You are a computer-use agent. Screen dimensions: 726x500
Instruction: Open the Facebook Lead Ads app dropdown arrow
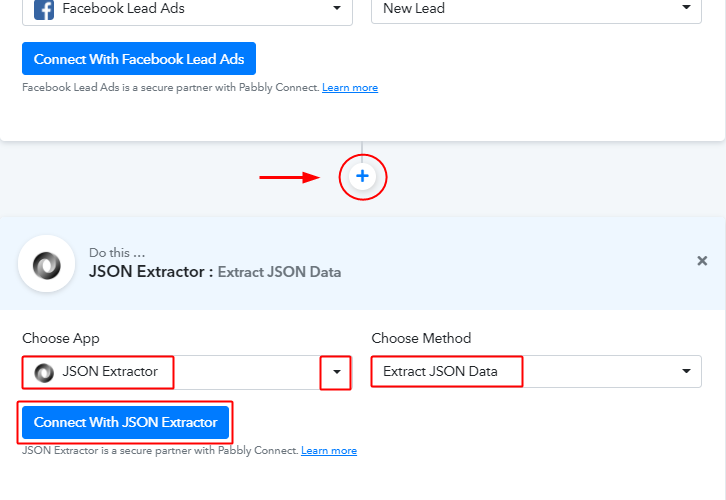pyautogui.click(x=337, y=8)
